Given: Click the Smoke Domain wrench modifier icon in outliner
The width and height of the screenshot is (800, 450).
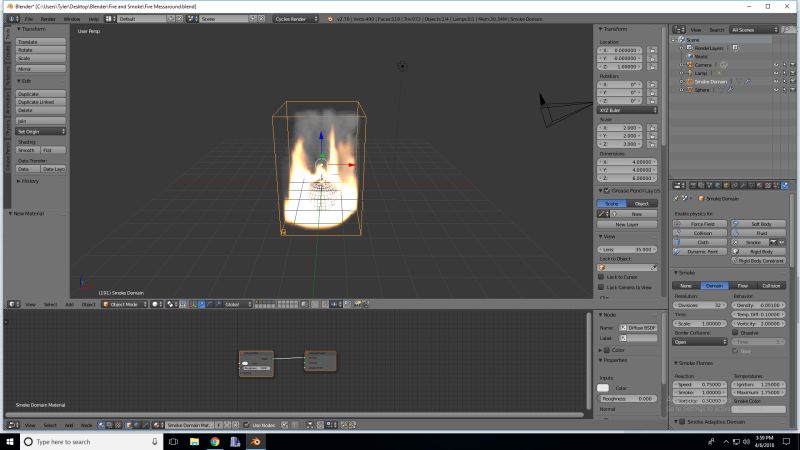Looking at the screenshot, I should (x=747, y=82).
